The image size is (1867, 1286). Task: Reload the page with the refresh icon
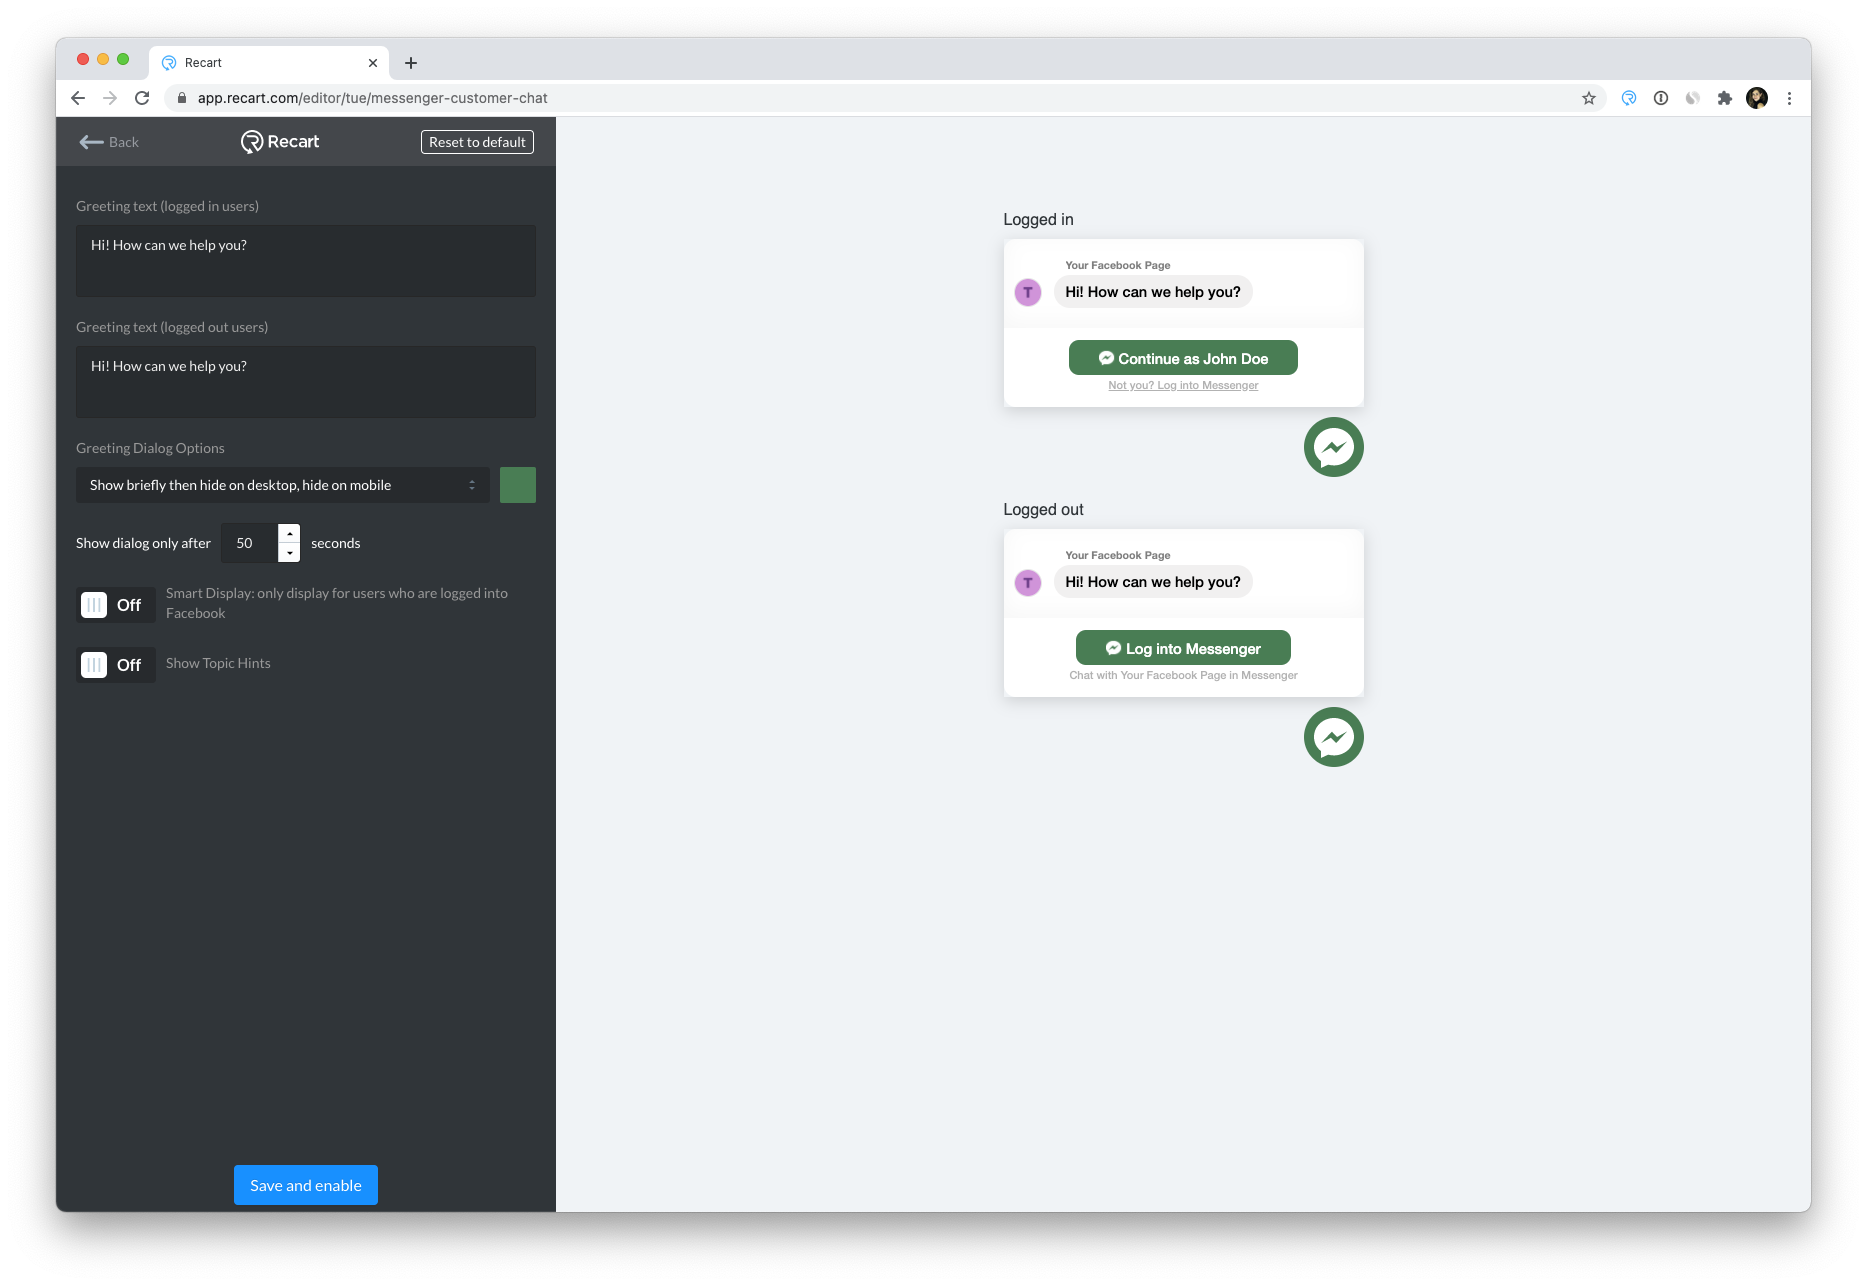(x=142, y=98)
